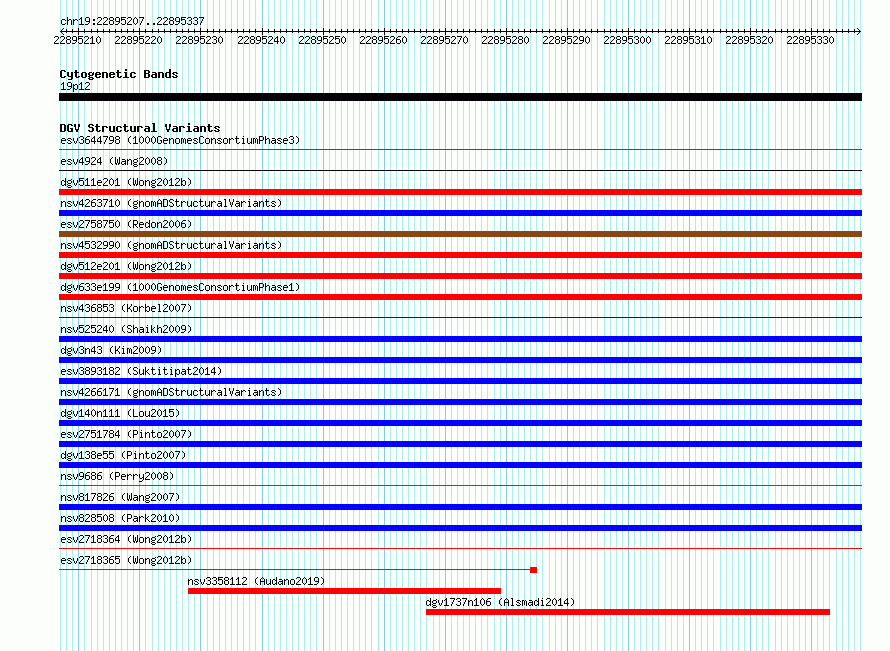Screen dimensions: 890x651
Task: Click nsv436853 (Korbel2007) label
Action: click(x=126, y=308)
